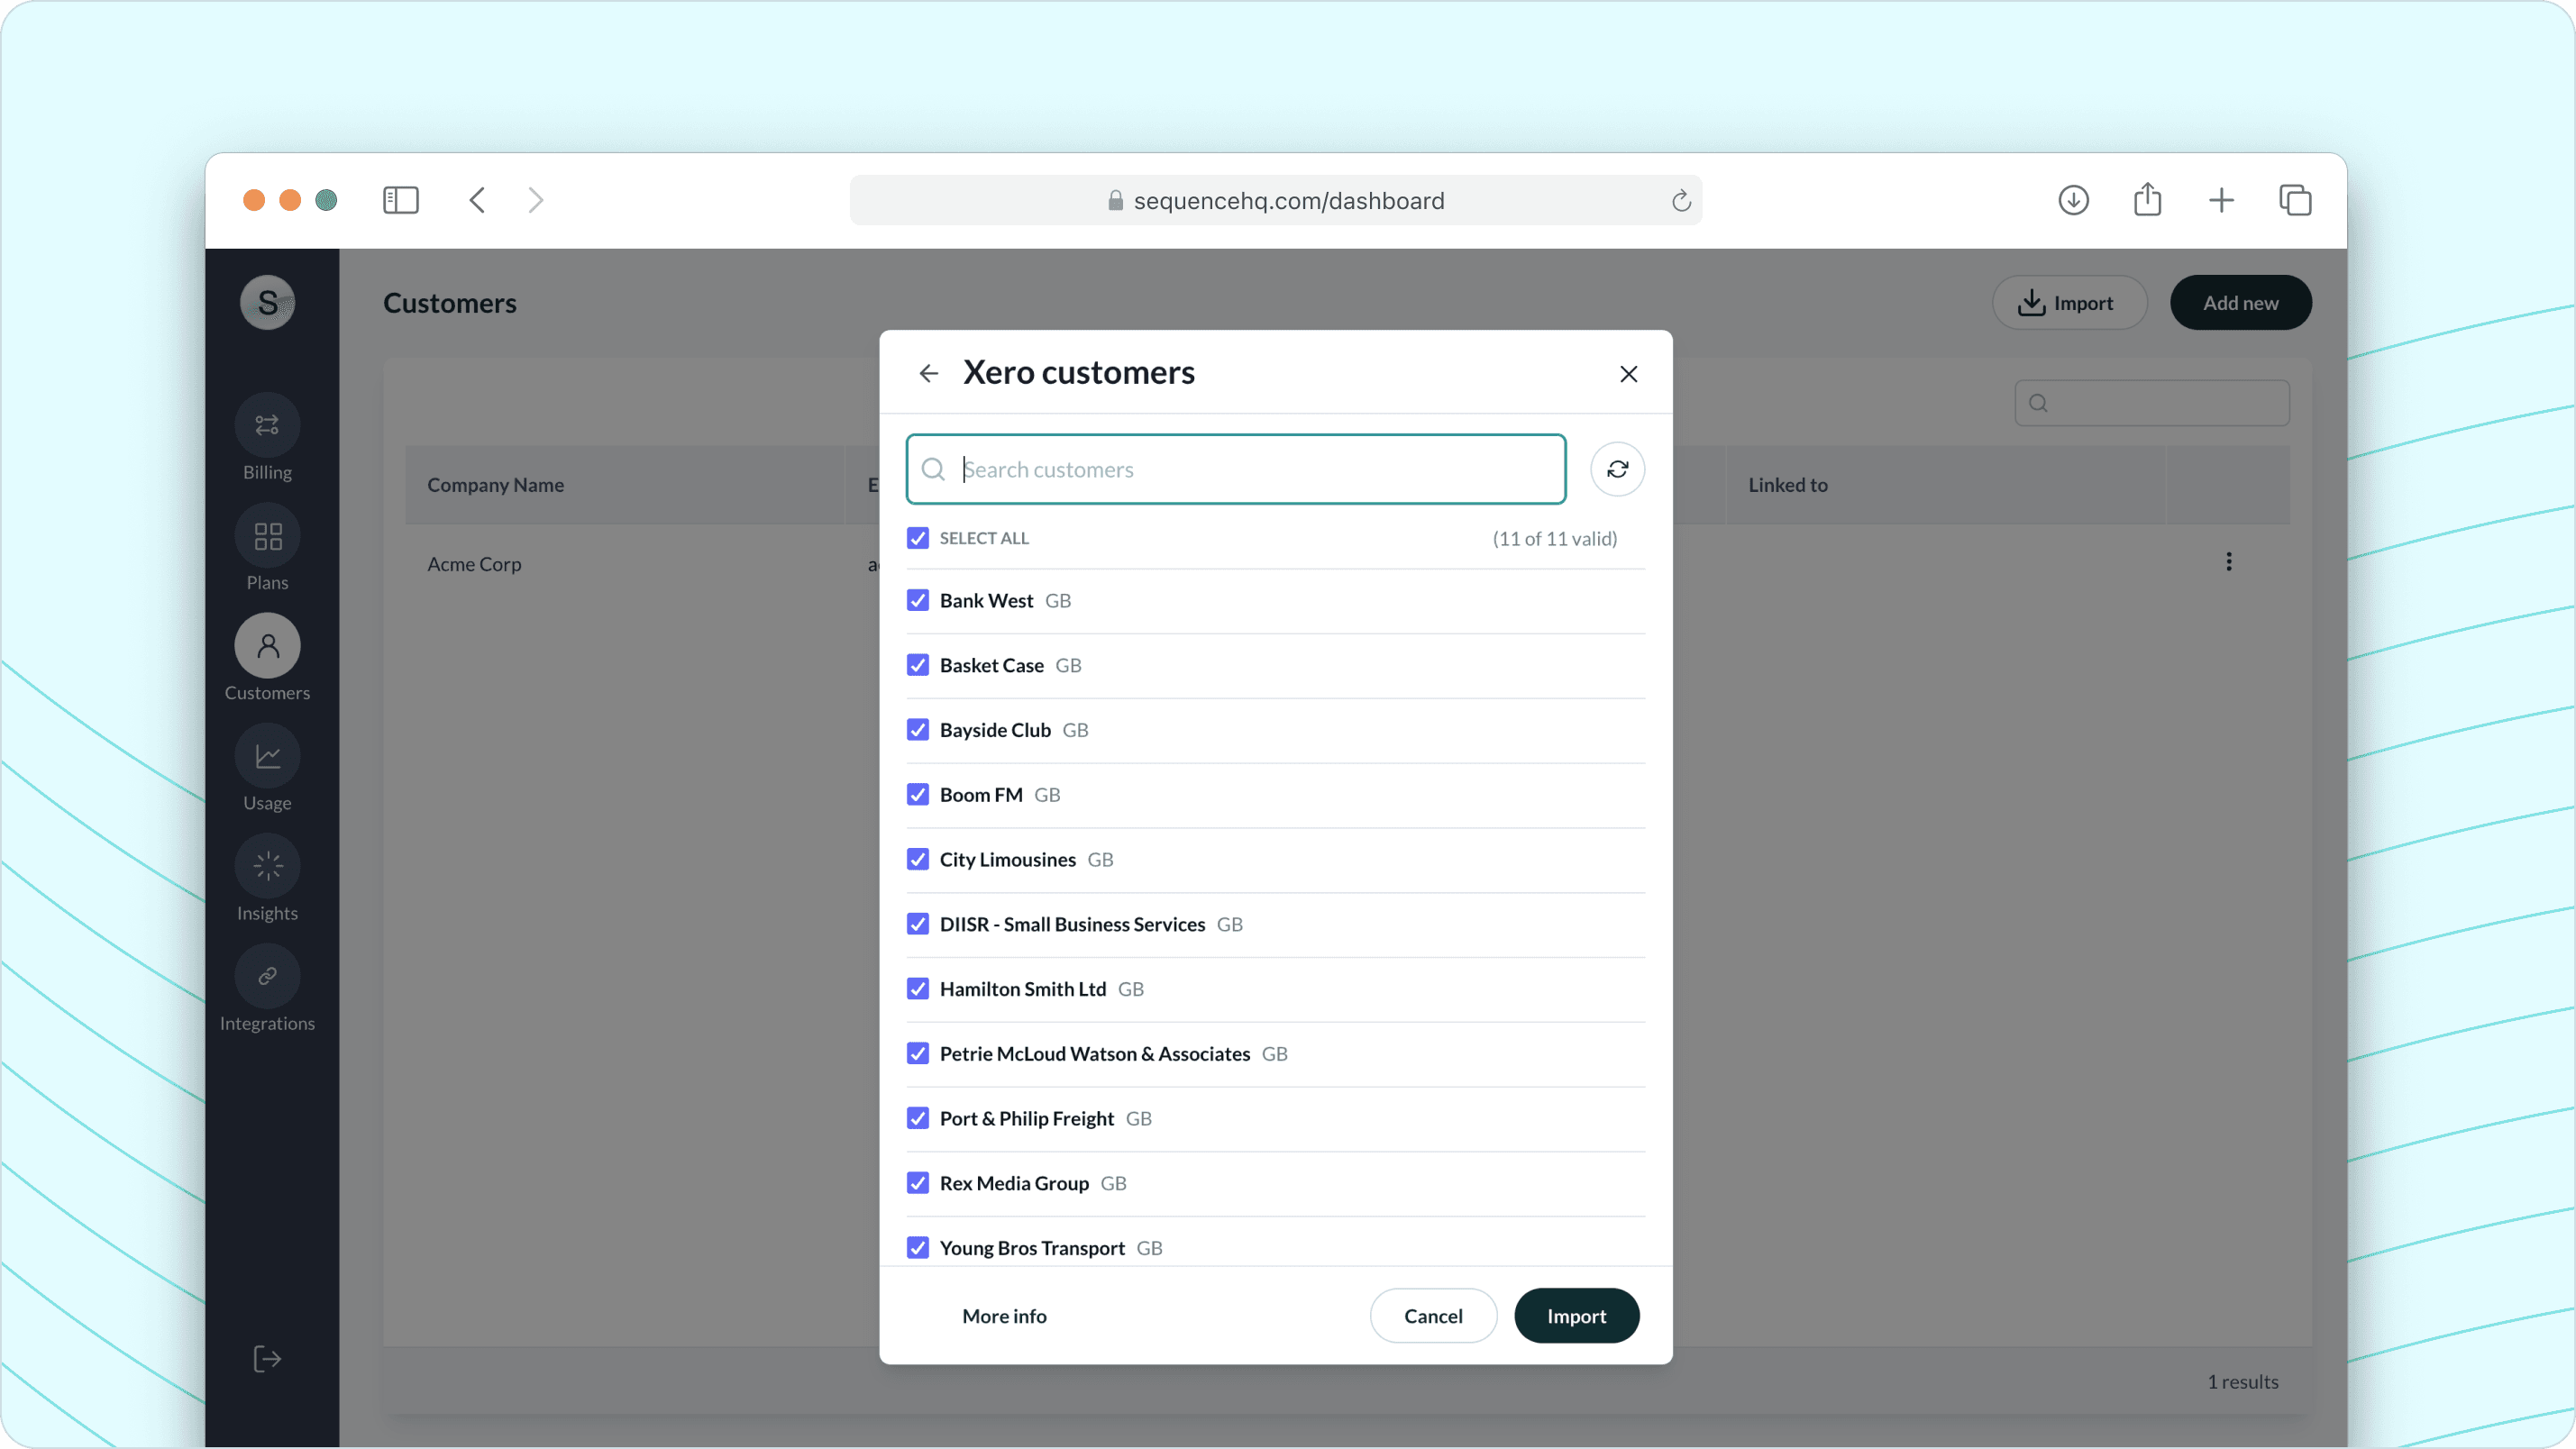Open the Billing sidebar section

point(267,426)
